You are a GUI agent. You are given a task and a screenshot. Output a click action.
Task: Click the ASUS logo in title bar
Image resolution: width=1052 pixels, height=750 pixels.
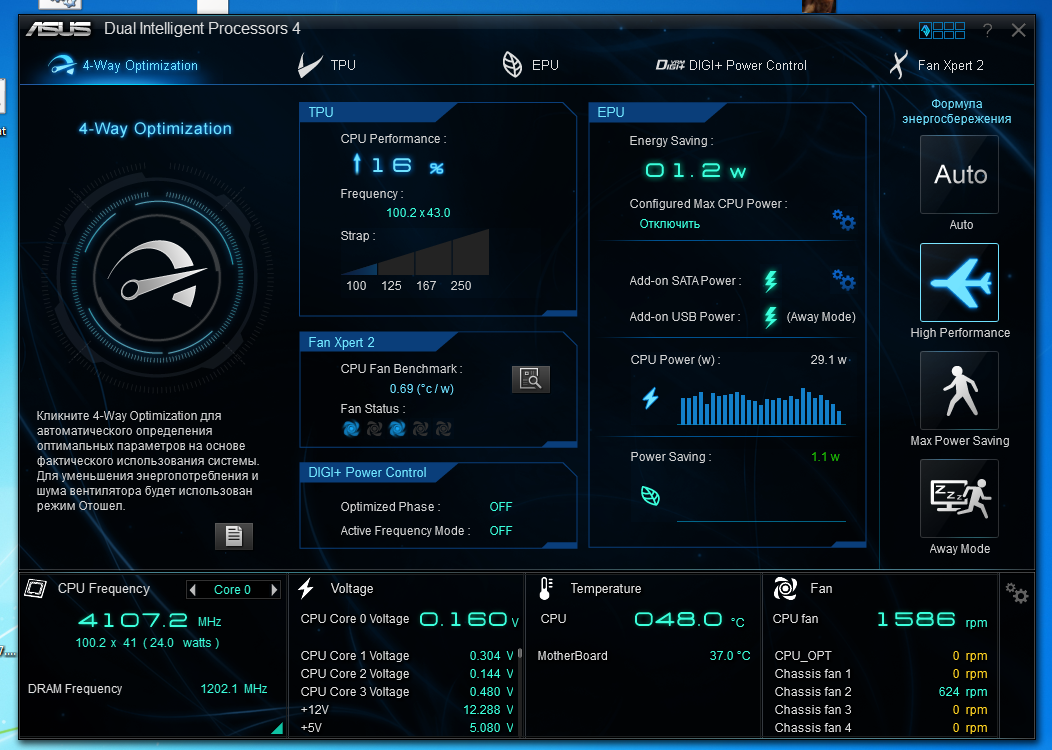click(x=58, y=29)
